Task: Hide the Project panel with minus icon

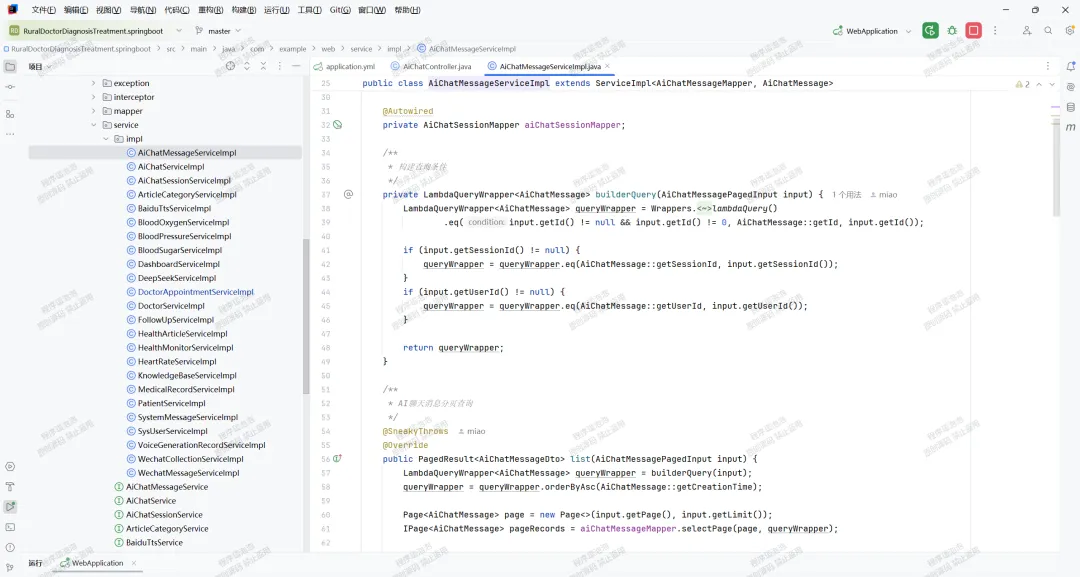Action: click(x=296, y=66)
